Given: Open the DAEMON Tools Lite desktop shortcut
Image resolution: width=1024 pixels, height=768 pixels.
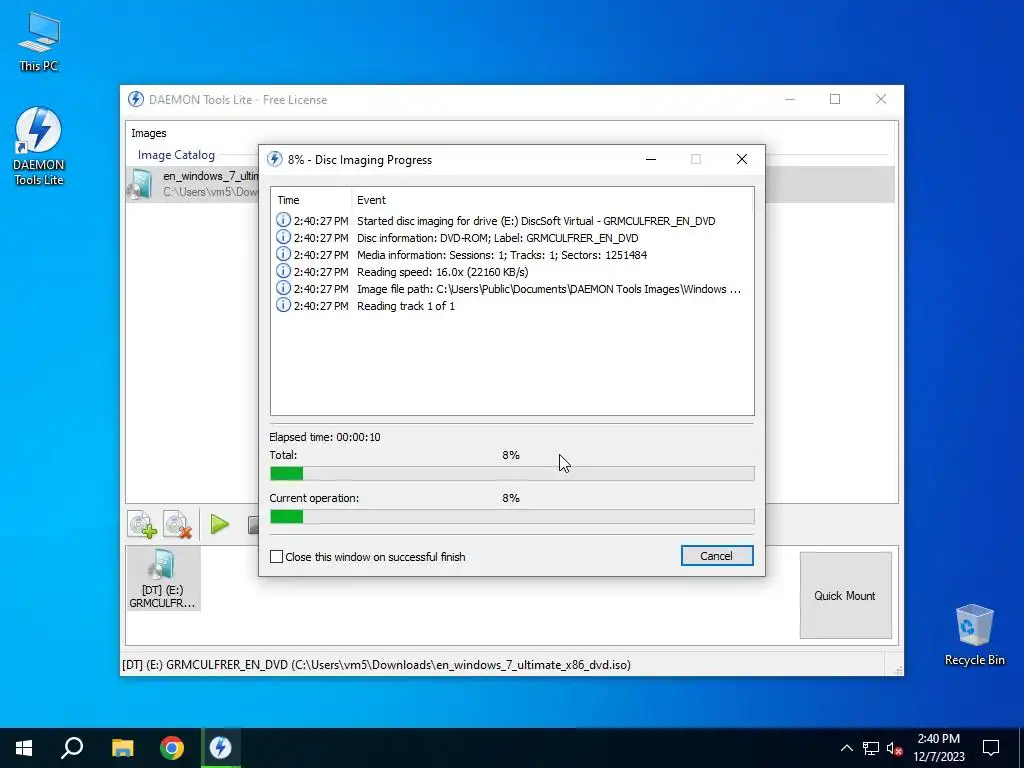Looking at the screenshot, I should (x=39, y=146).
